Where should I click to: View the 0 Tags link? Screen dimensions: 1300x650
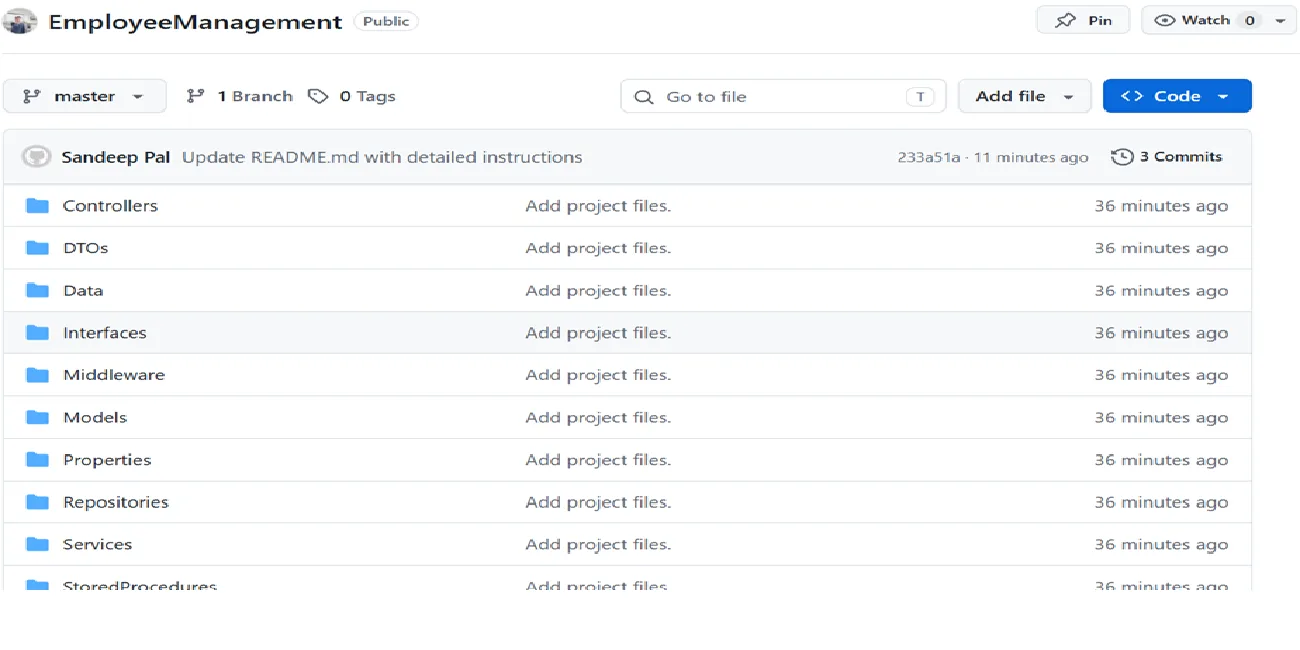(x=352, y=96)
